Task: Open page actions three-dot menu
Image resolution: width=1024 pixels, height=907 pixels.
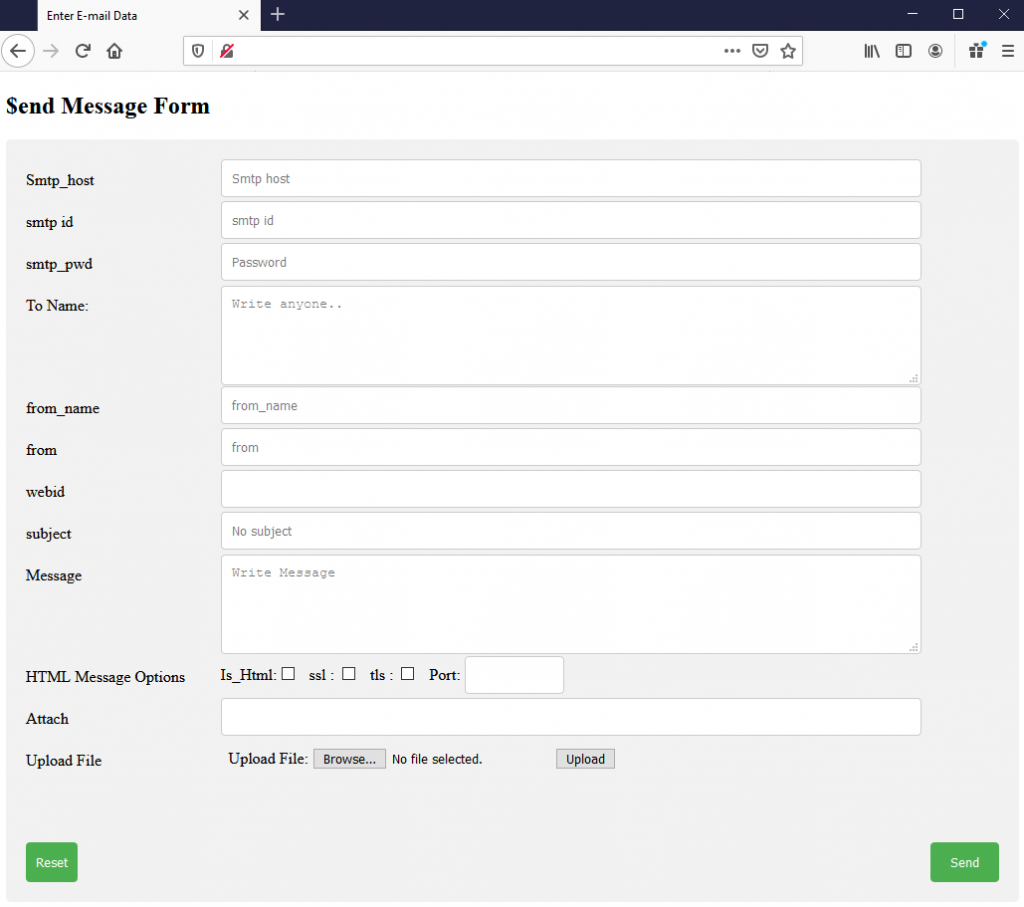Action: pos(732,51)
